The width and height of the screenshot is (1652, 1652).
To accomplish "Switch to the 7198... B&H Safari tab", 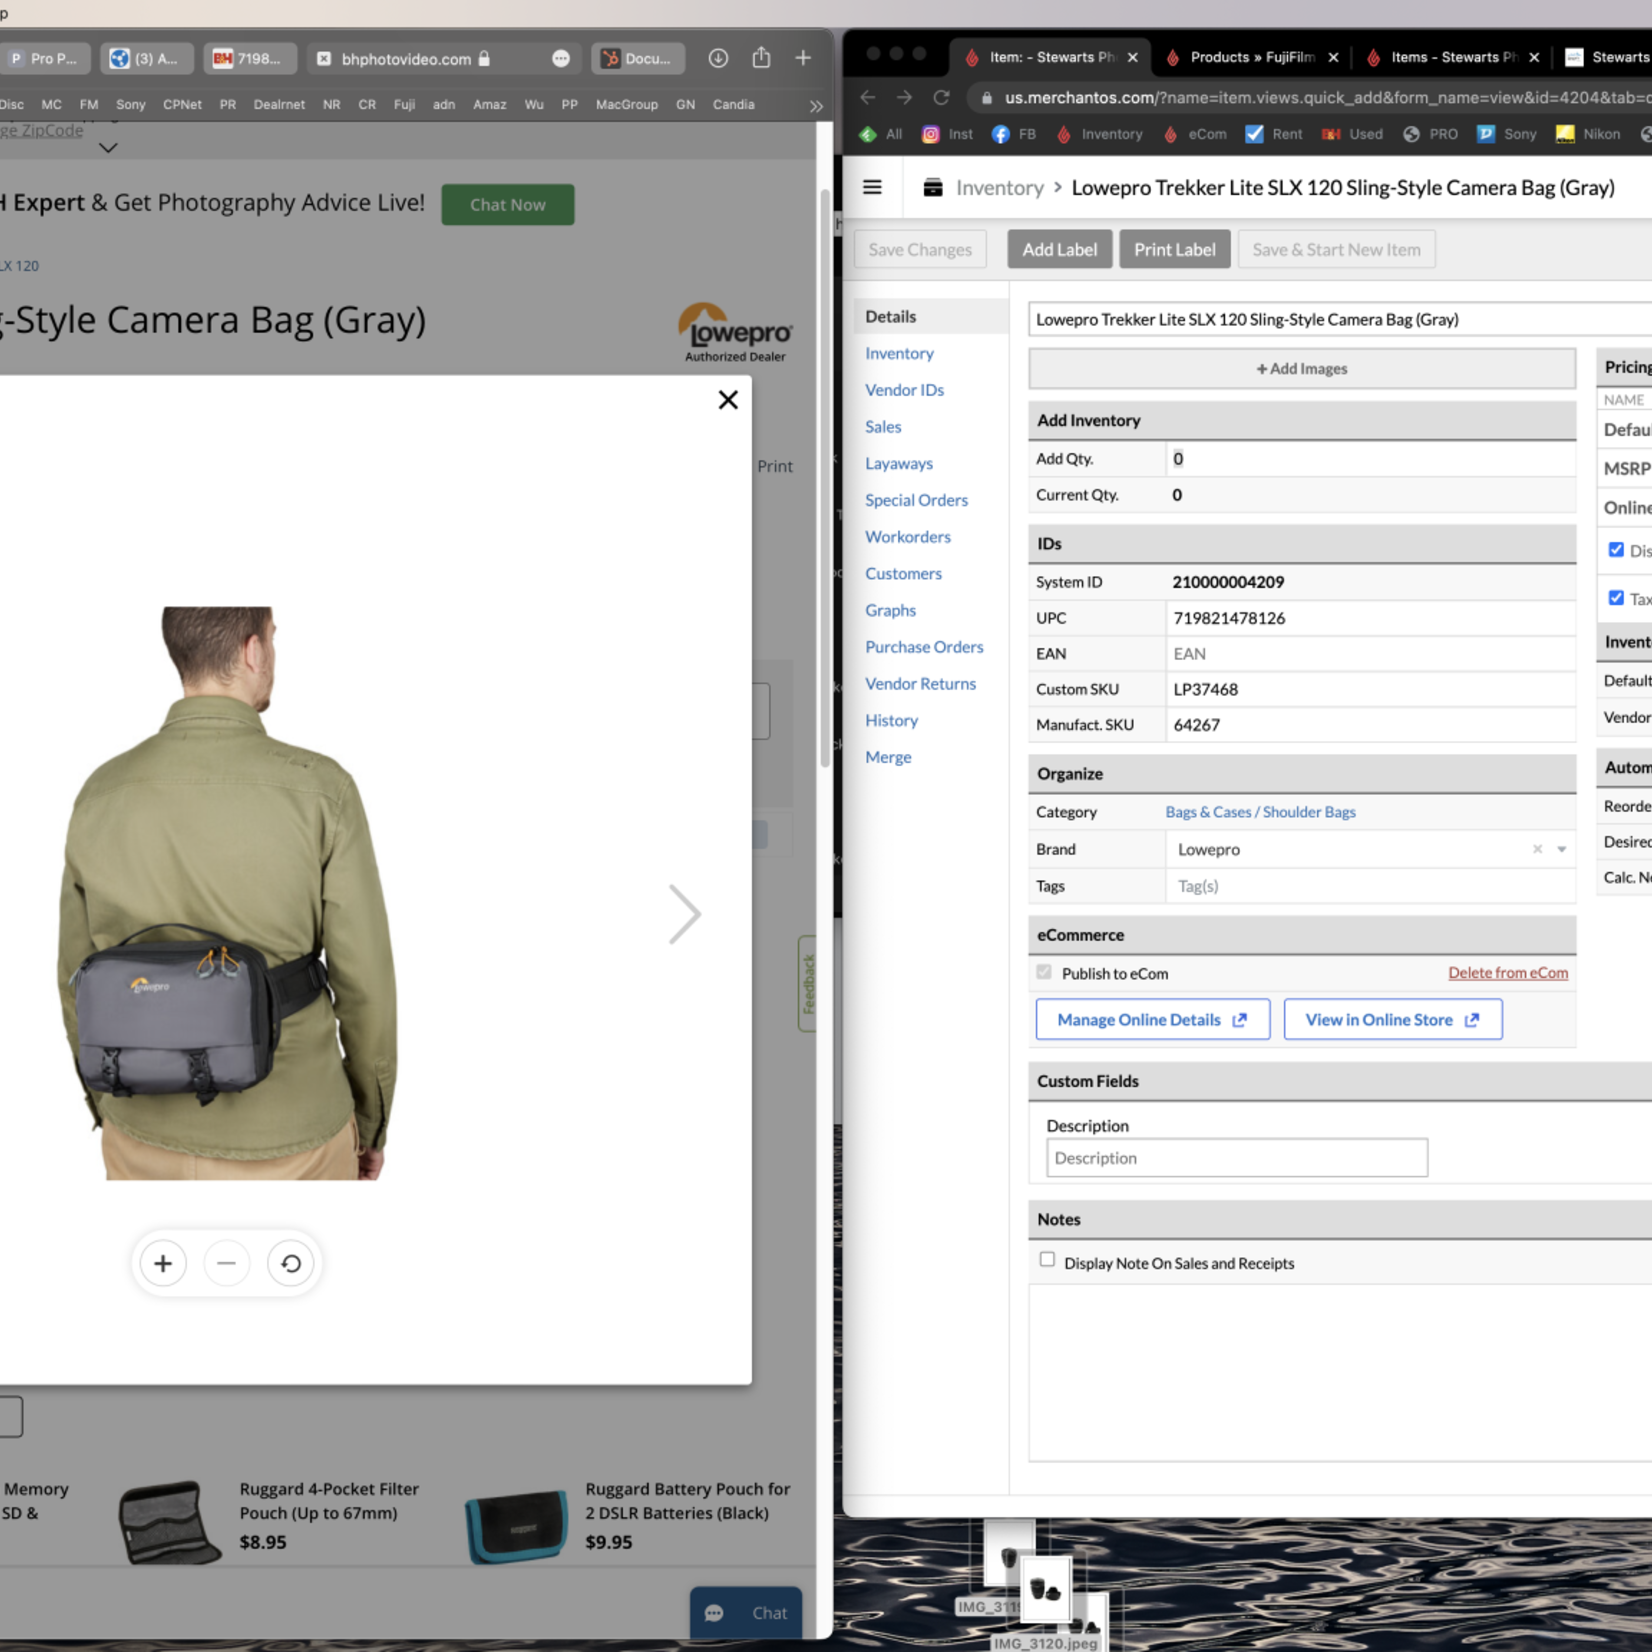I will point(249,59).
